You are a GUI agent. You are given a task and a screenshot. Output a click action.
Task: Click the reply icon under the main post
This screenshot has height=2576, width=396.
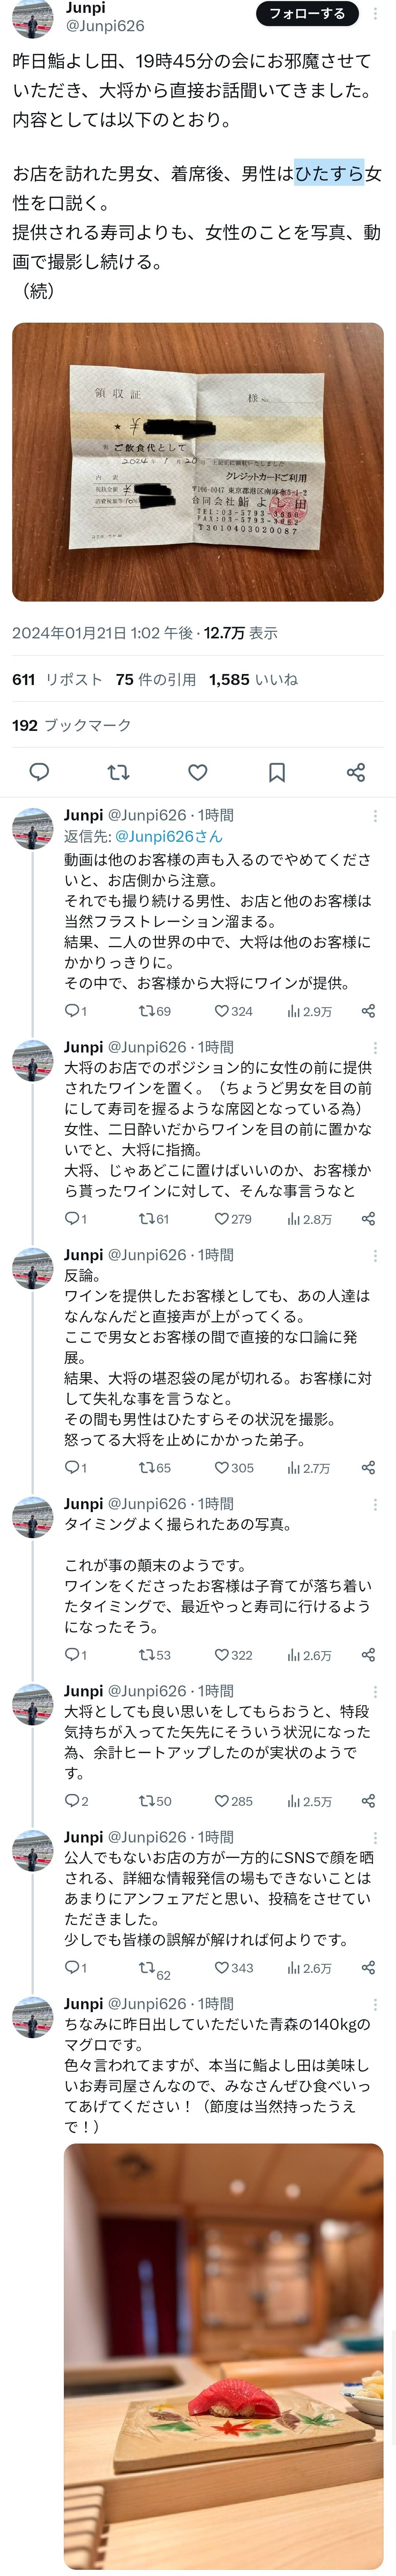39,772
